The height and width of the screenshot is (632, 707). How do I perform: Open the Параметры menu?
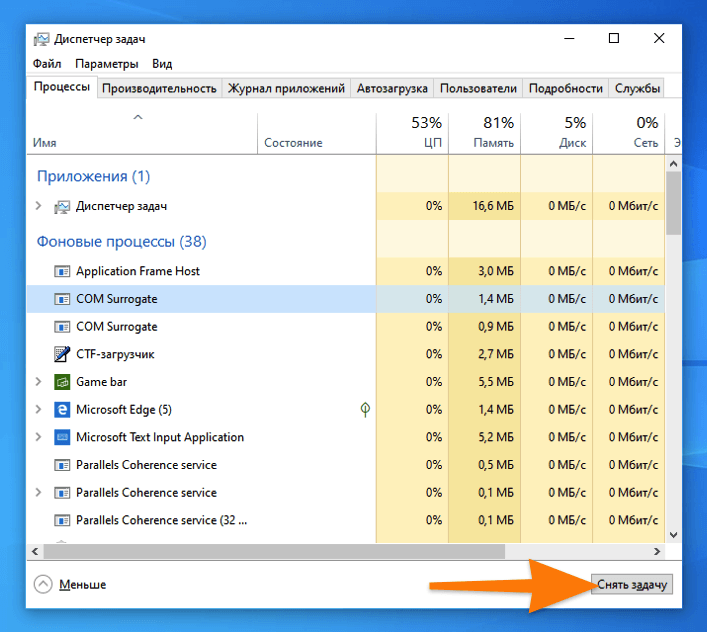pos(106,64)
